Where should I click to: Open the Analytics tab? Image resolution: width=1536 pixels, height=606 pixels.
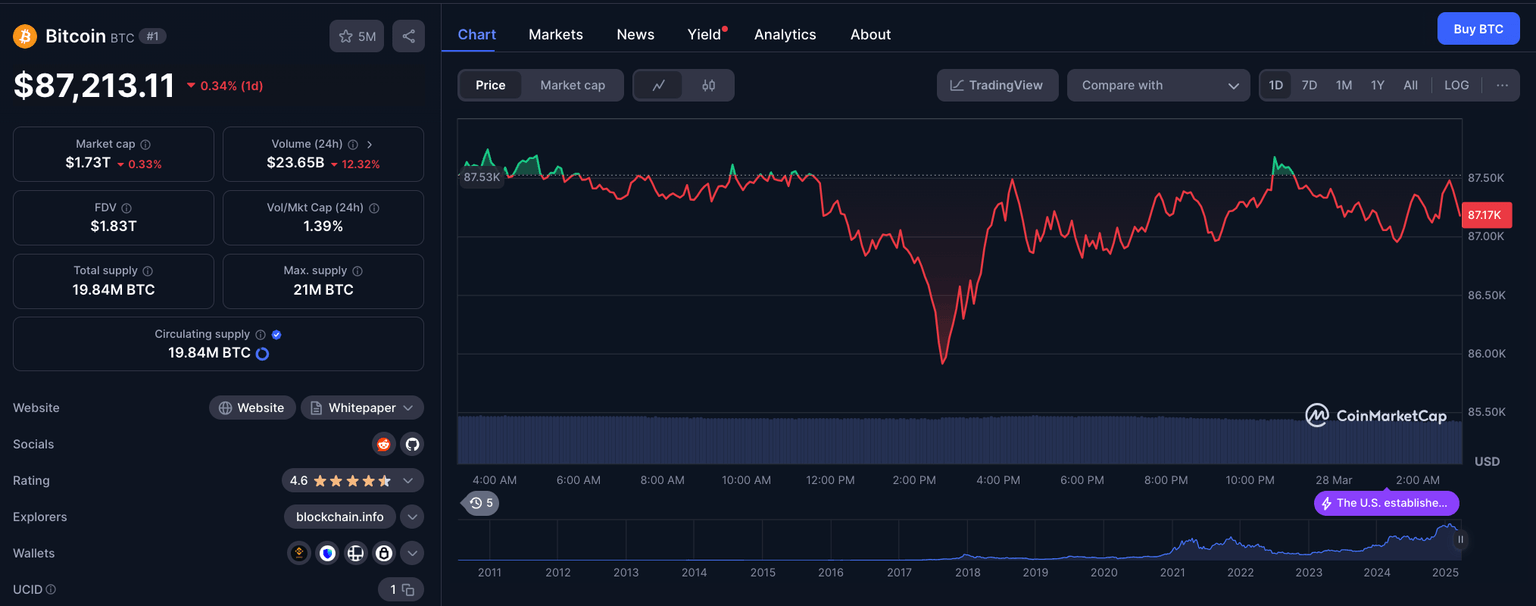(785, 34)
